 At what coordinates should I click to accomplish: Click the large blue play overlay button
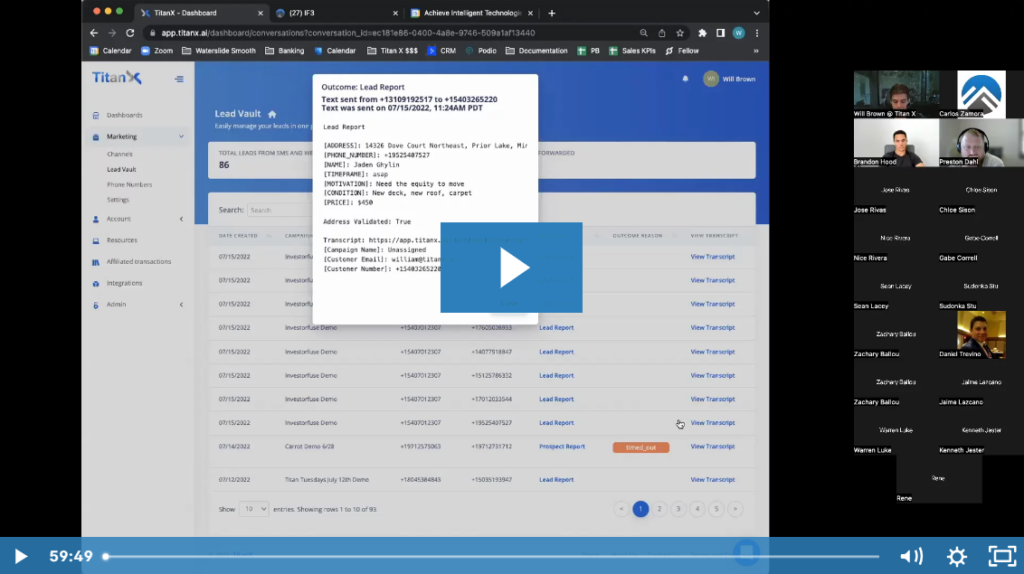(x=511, y=267)
